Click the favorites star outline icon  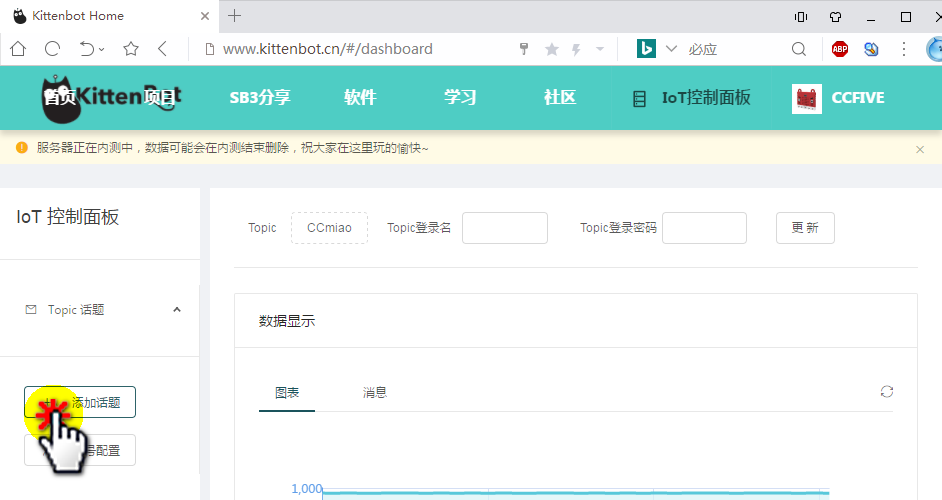pyautogui.click(x=131, y=49)
